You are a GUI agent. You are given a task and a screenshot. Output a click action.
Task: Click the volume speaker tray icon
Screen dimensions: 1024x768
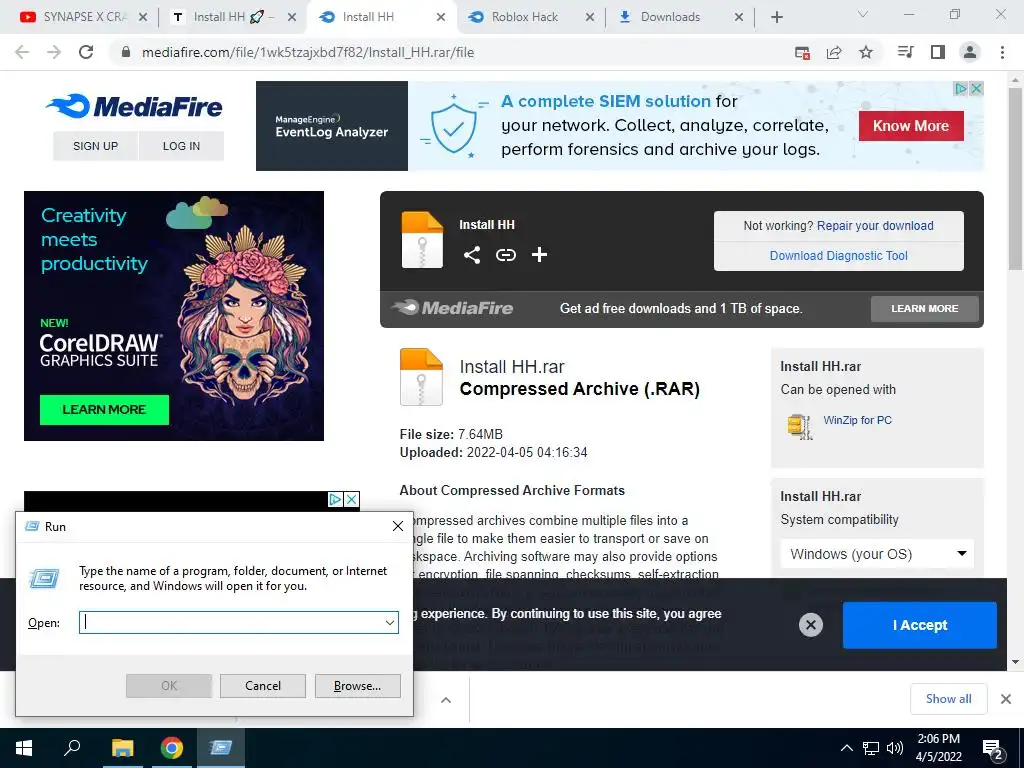[895, 748]
